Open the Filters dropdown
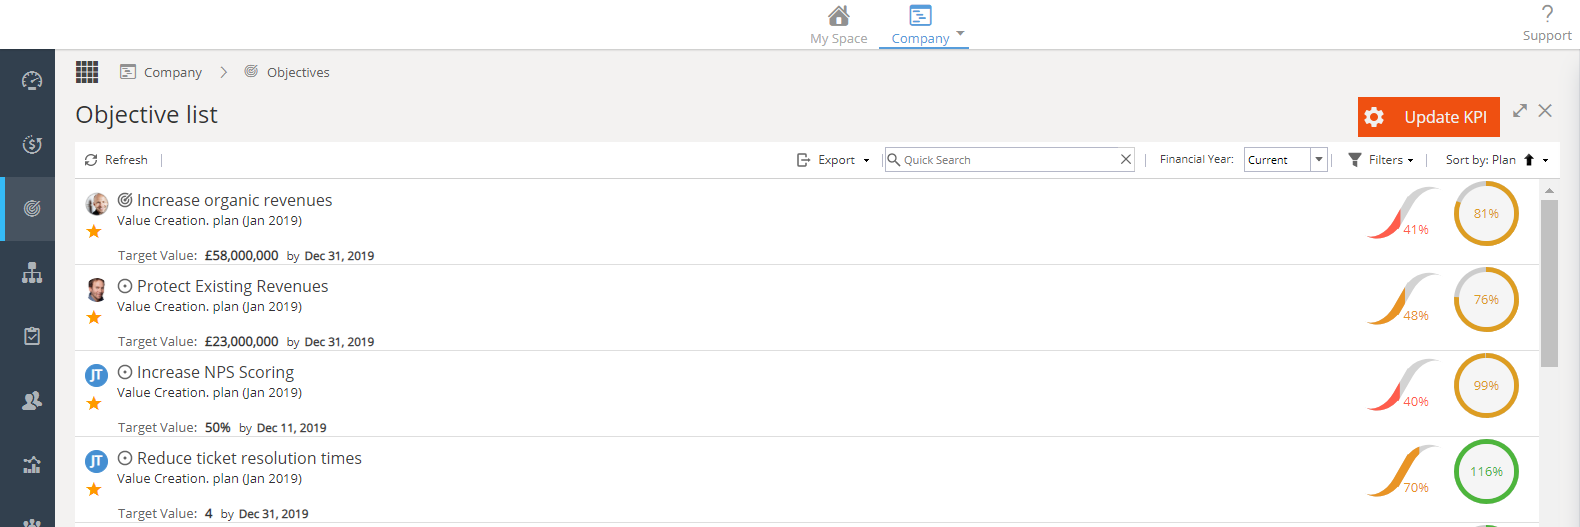The width and height of the screenshot is (1580, 527). pos(1381,160)
